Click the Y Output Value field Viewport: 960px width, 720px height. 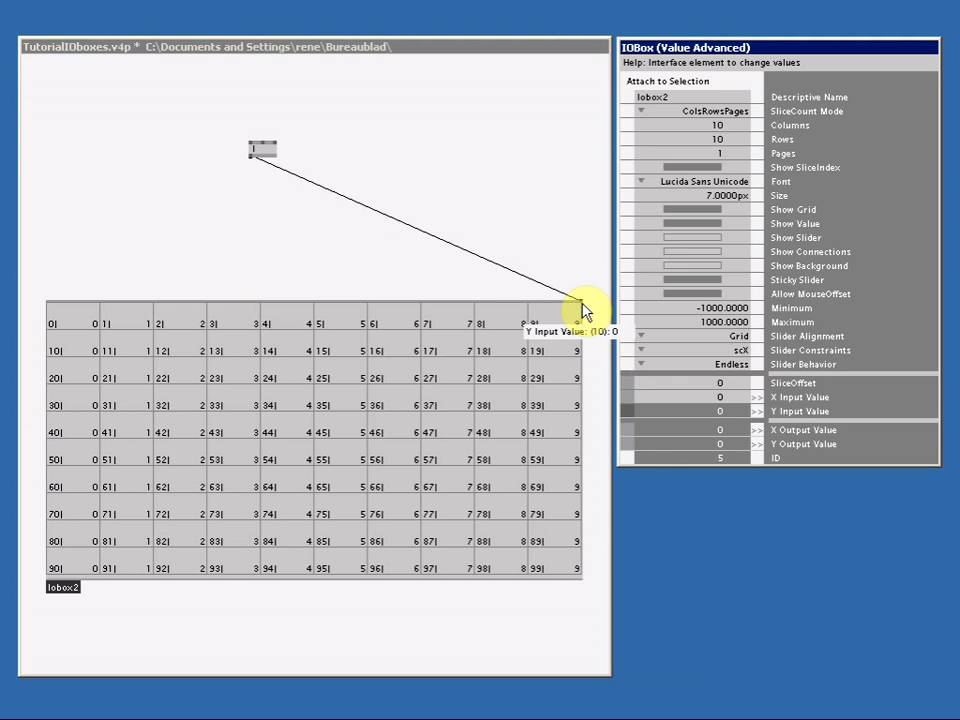(692, 444)
